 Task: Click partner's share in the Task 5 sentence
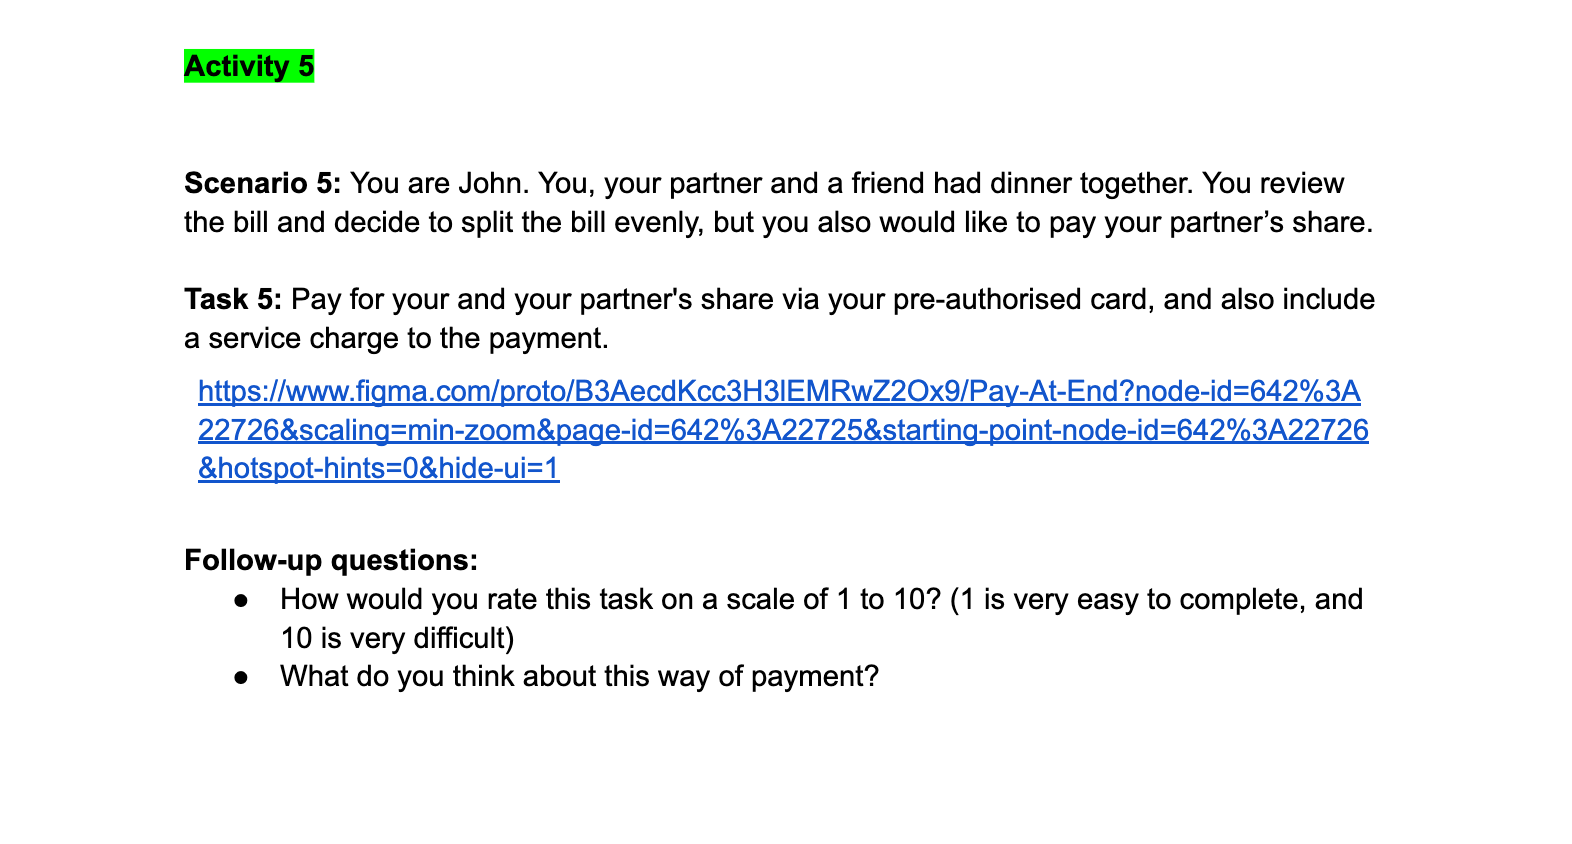click(677, 299)
